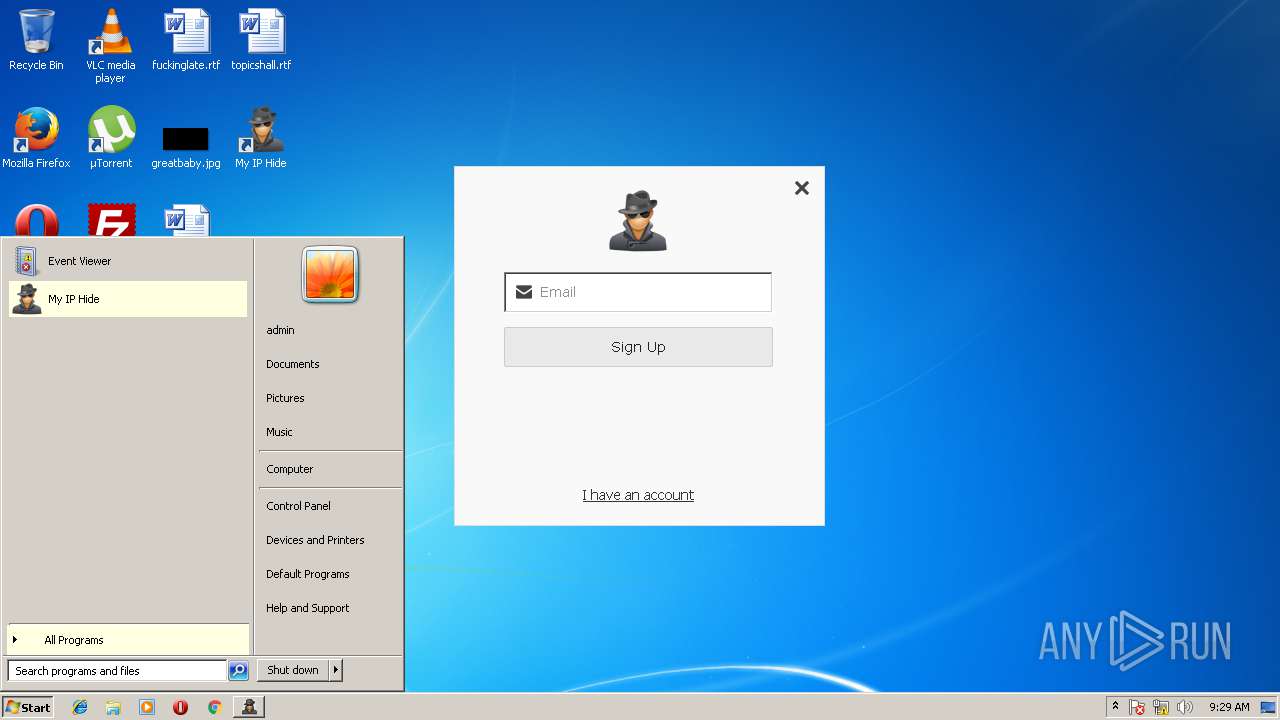The image size is (1280, 720).
Task: Open Windows Explorer folder icon on taskbar
Action: 113,707
